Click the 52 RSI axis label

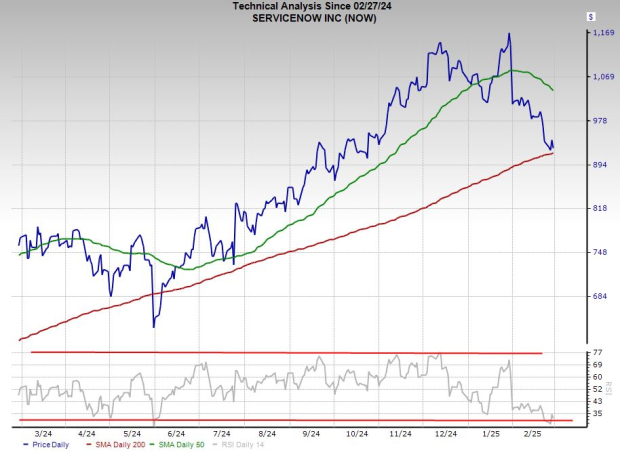[597, 389]
